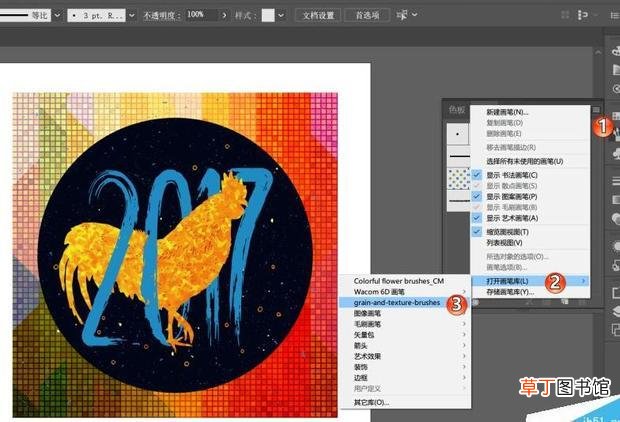Expand Wacom 6D 画笔 submenu
Viewport: 620px width, 422px height.
tap(405, 291)
